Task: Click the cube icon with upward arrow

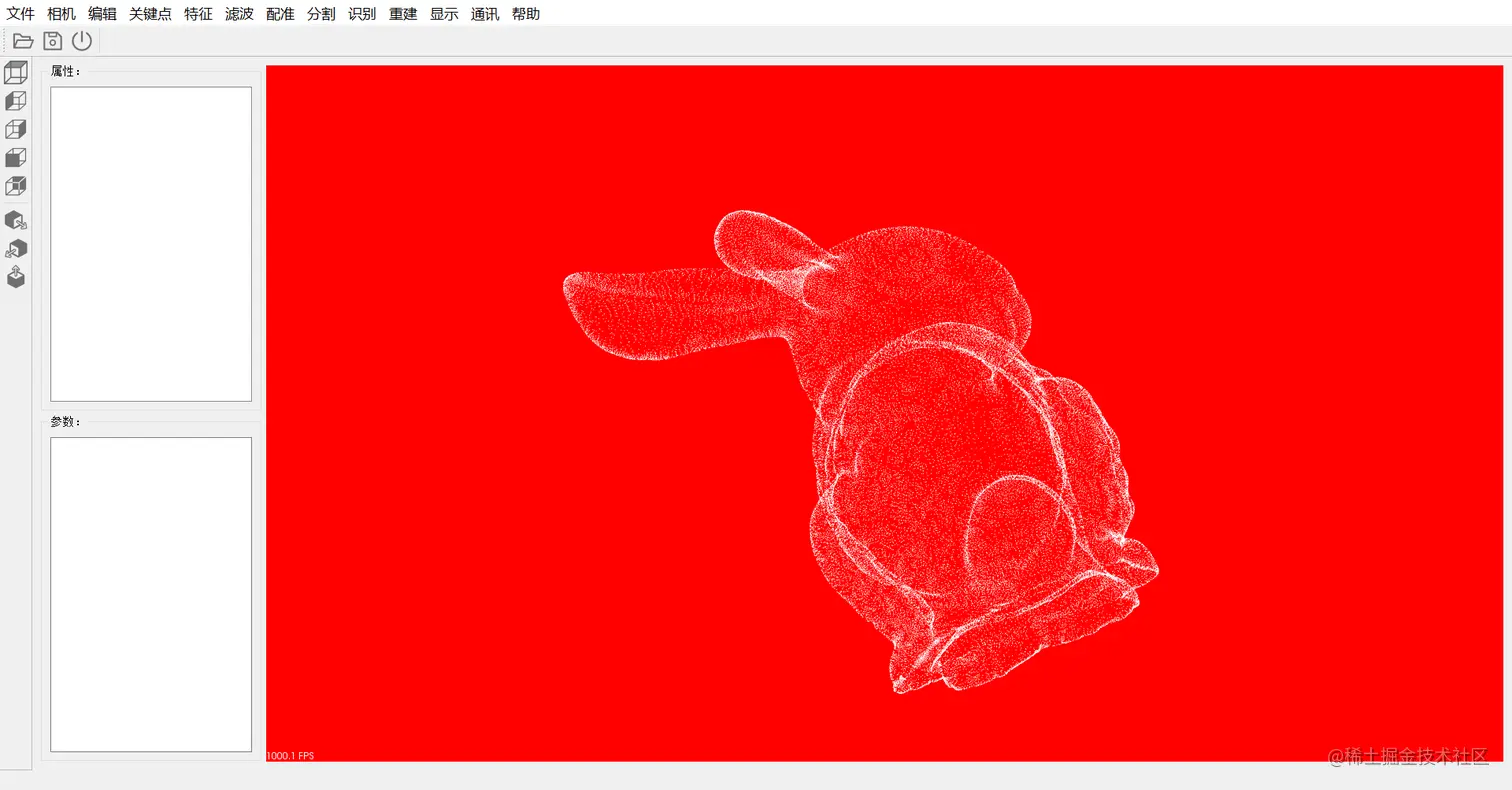Action: 16,277
